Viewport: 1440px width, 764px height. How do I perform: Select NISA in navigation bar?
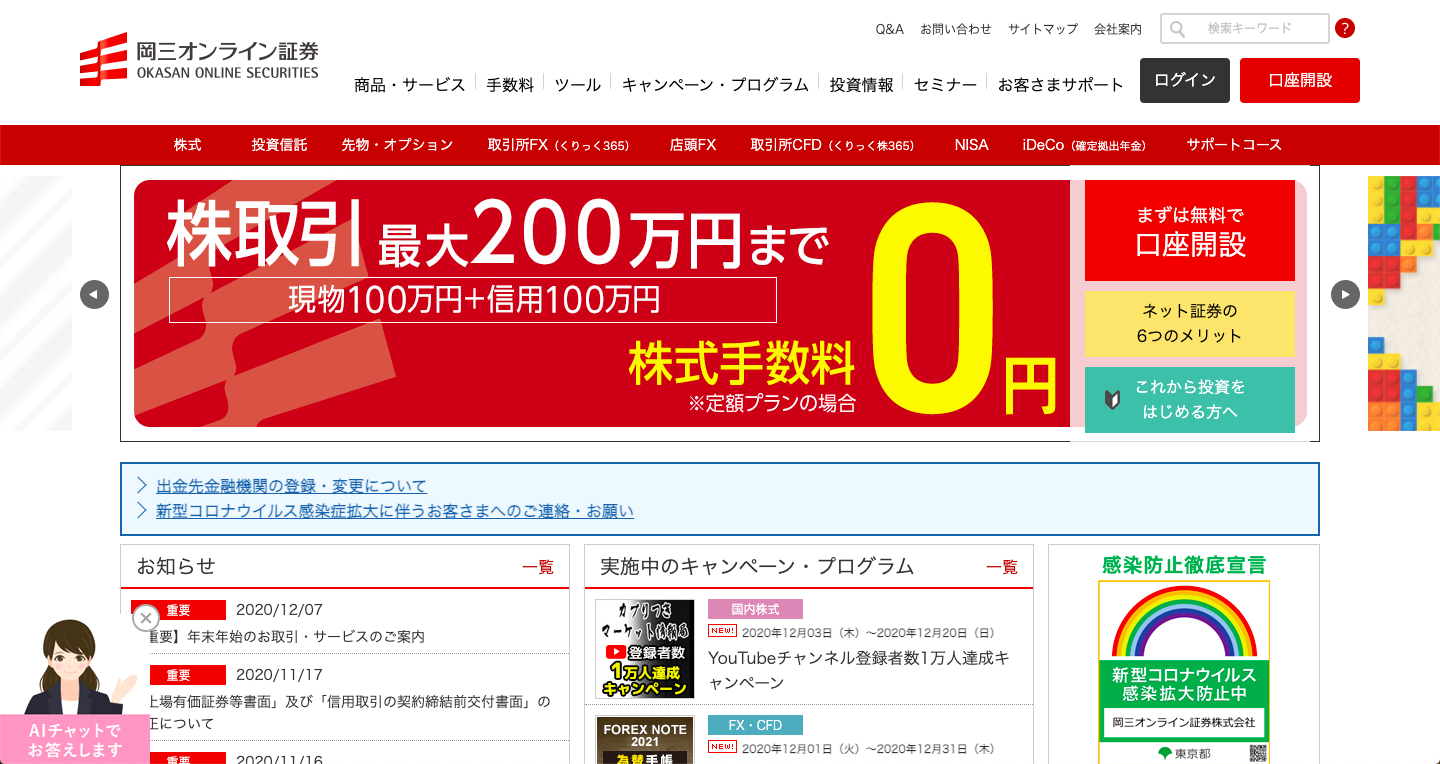[x=971, y=145]
